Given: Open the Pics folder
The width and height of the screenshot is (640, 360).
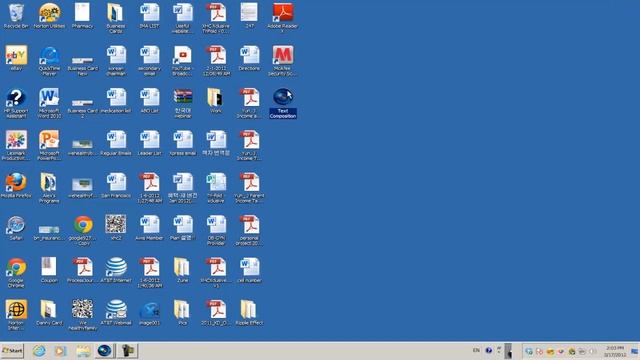Looking at the screenshot, I should click(x=182, y=313).
